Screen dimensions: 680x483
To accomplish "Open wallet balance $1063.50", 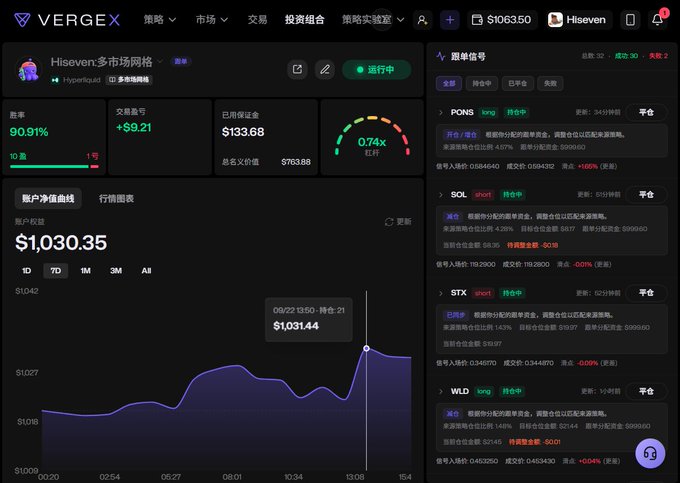I will [502, 20].
